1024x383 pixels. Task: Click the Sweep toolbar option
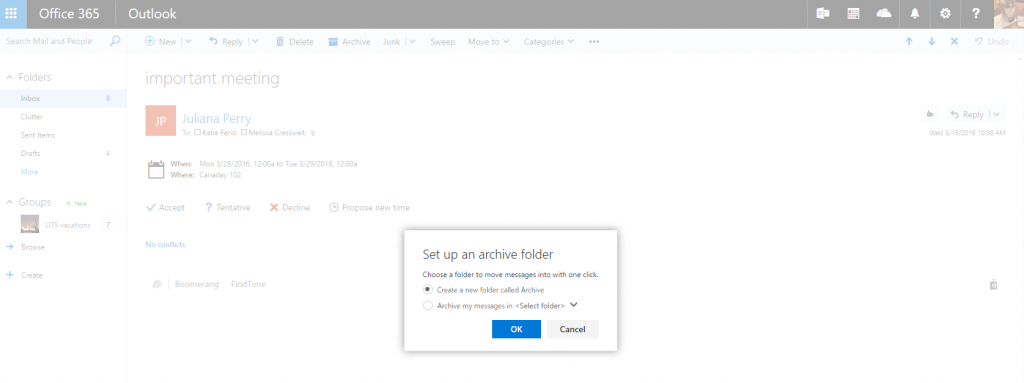click(x=442, y=41)
